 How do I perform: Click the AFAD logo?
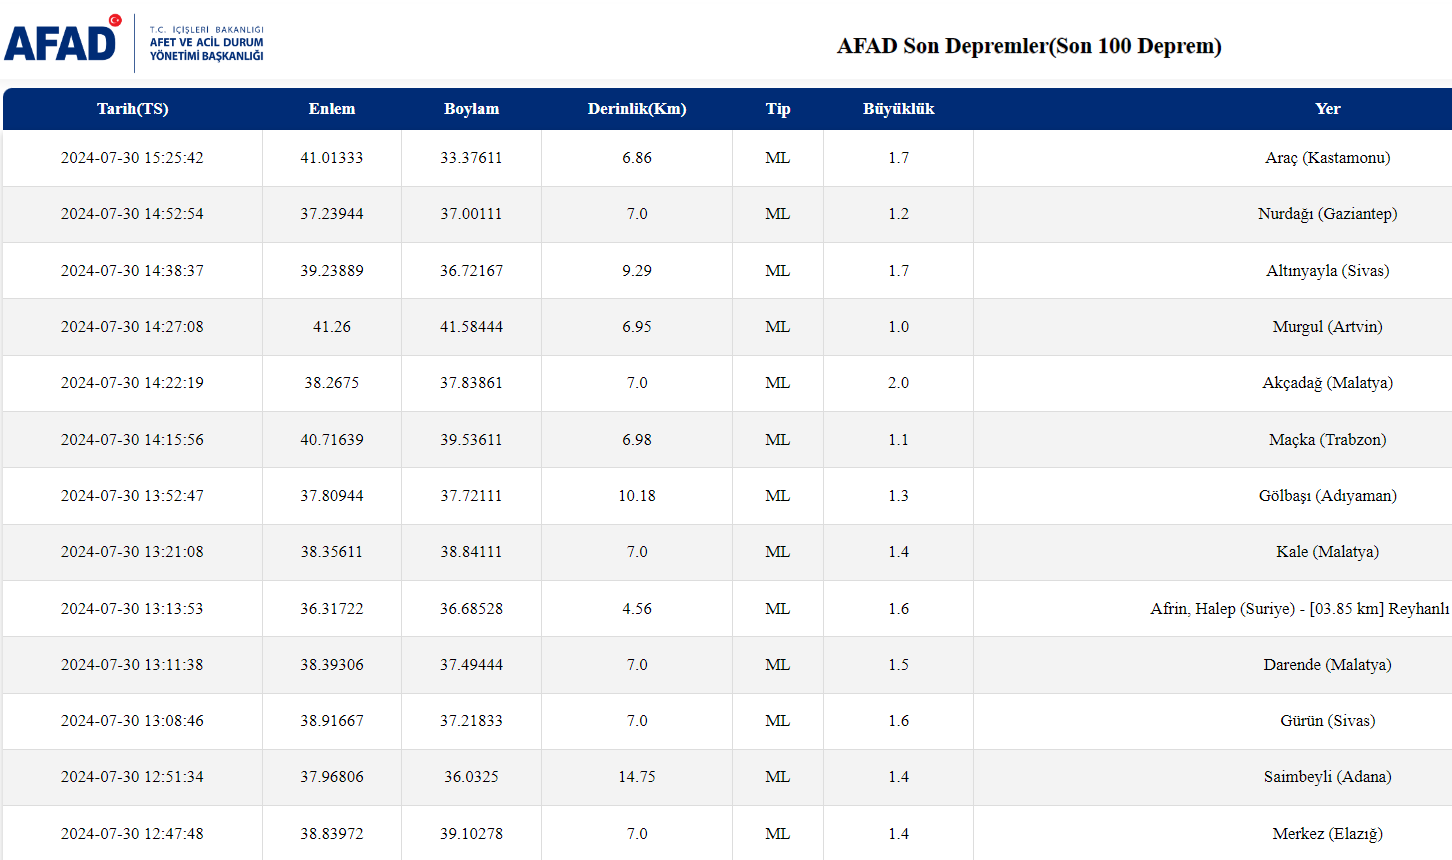pyautogui.click(x=134, y=43)
